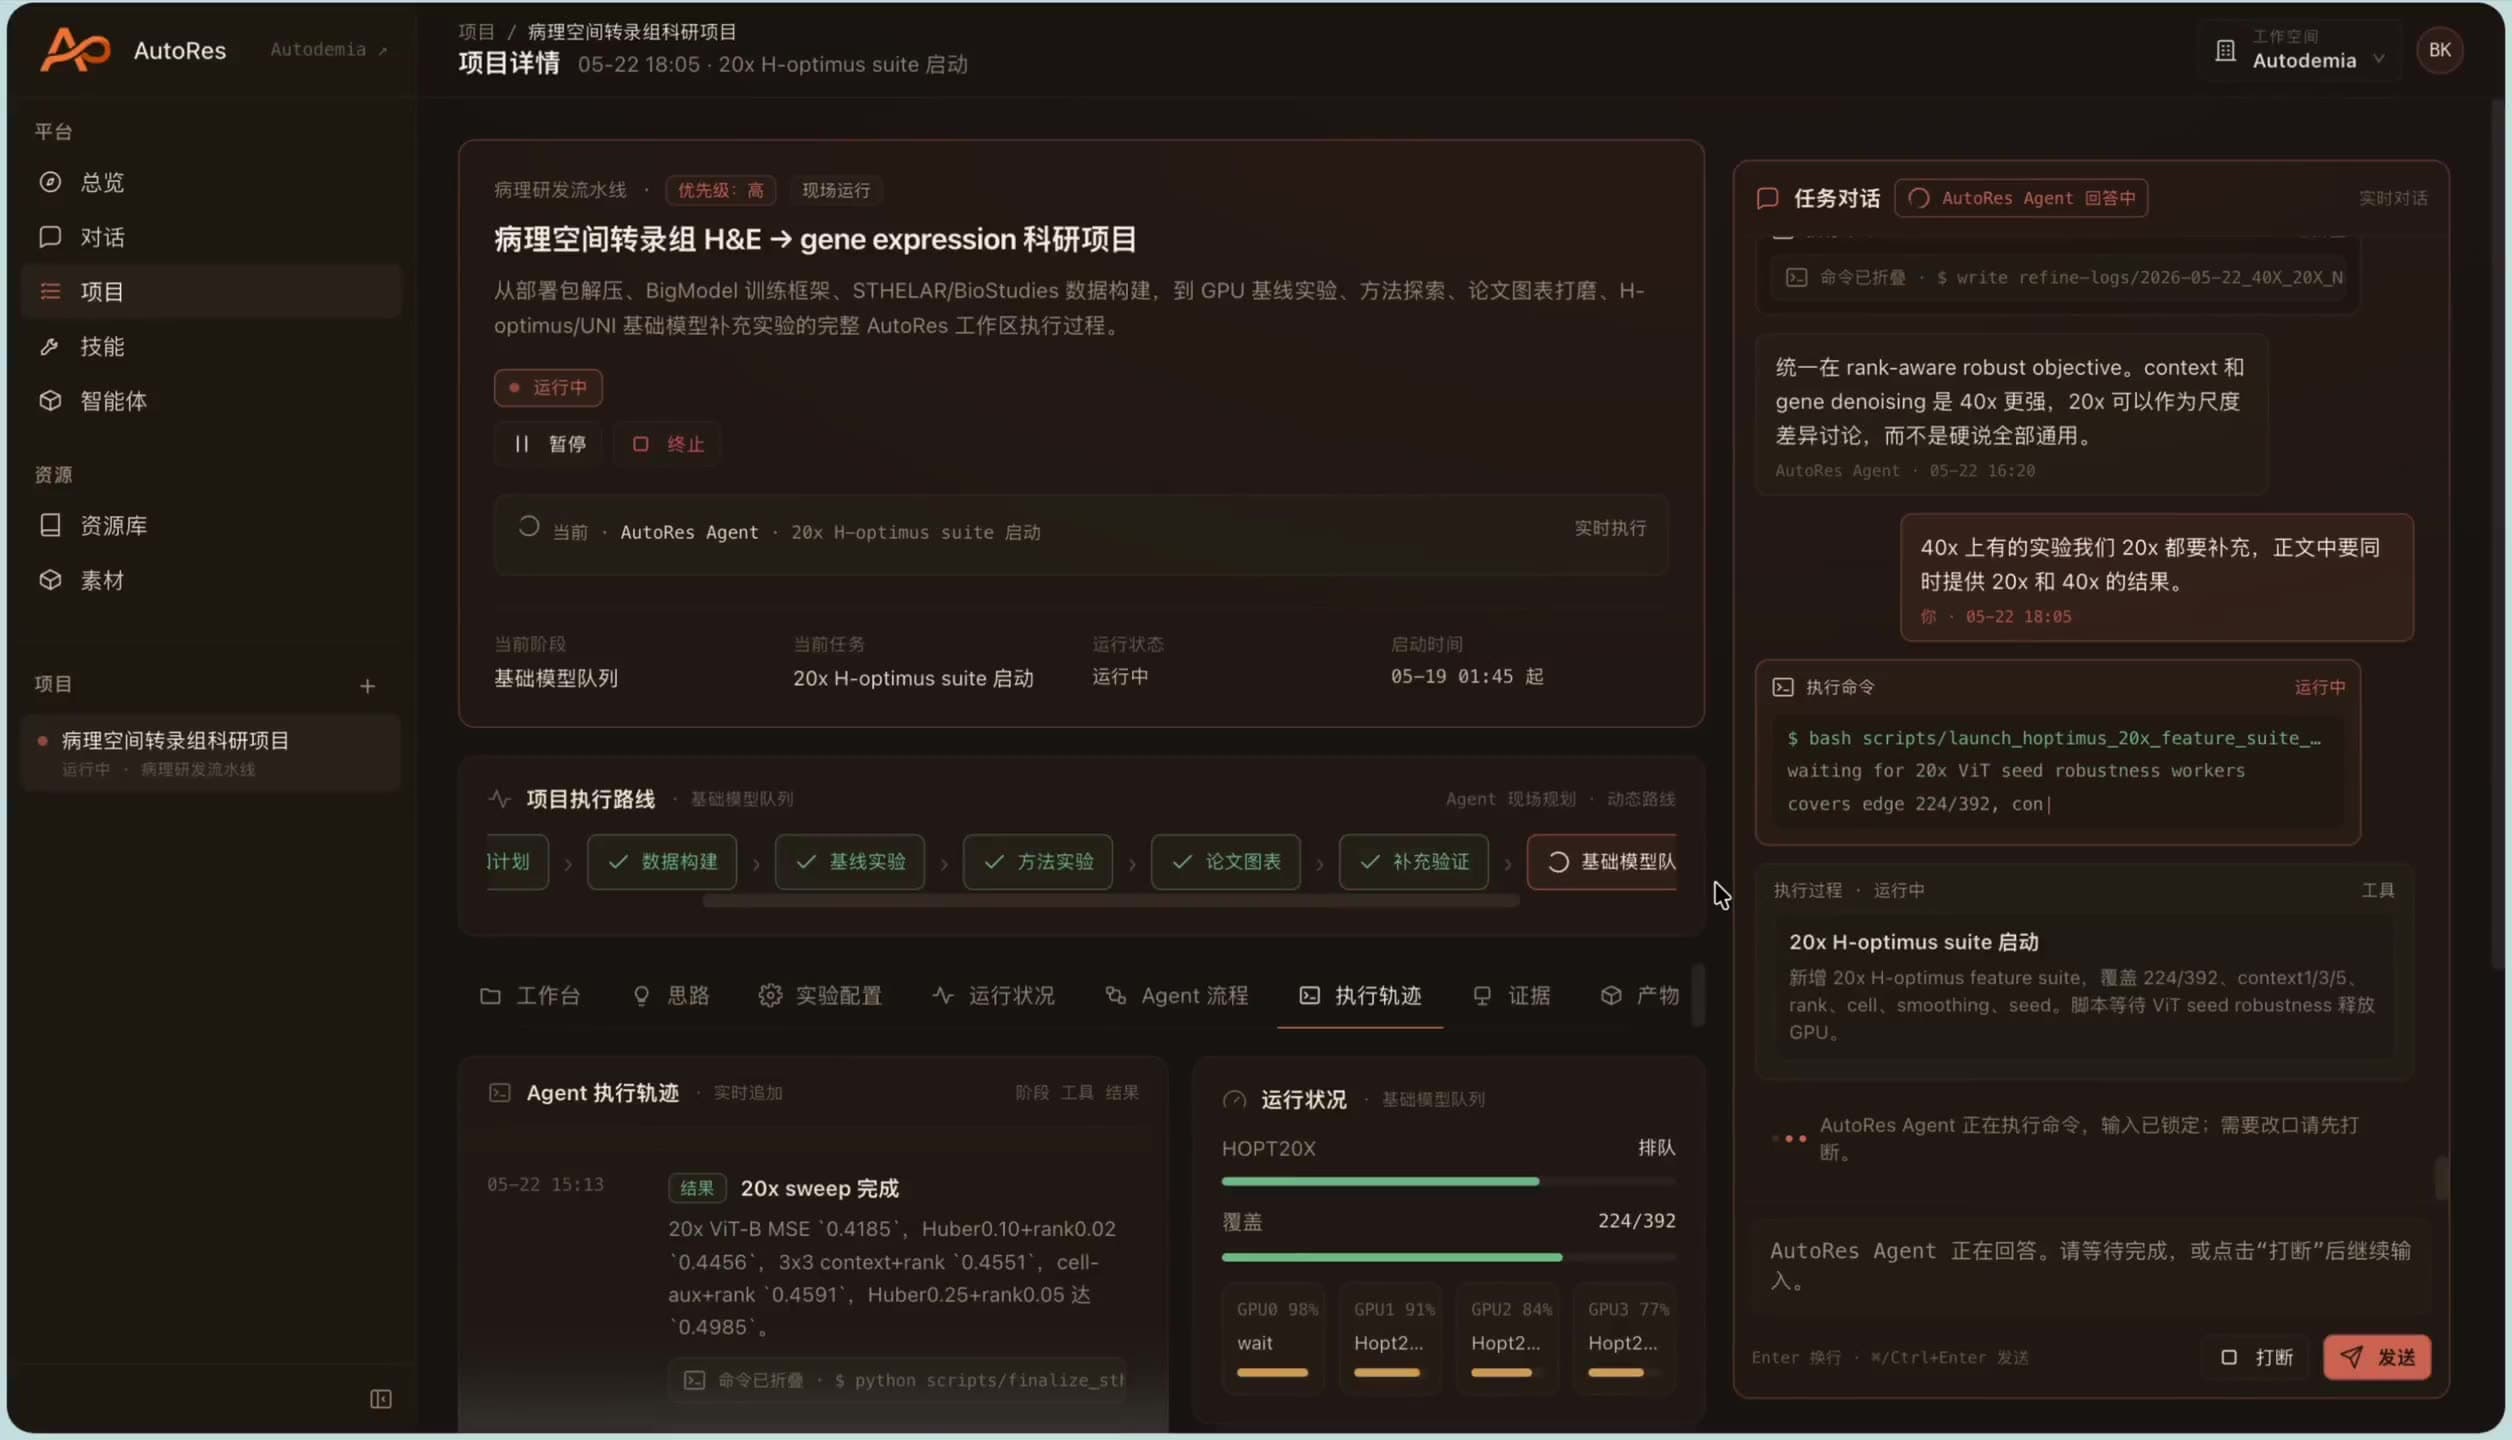This screenshot has height=1440, width=2512.
Task: Click the 覆盖 224/392 progress bar
Action: [1448, 1257]
